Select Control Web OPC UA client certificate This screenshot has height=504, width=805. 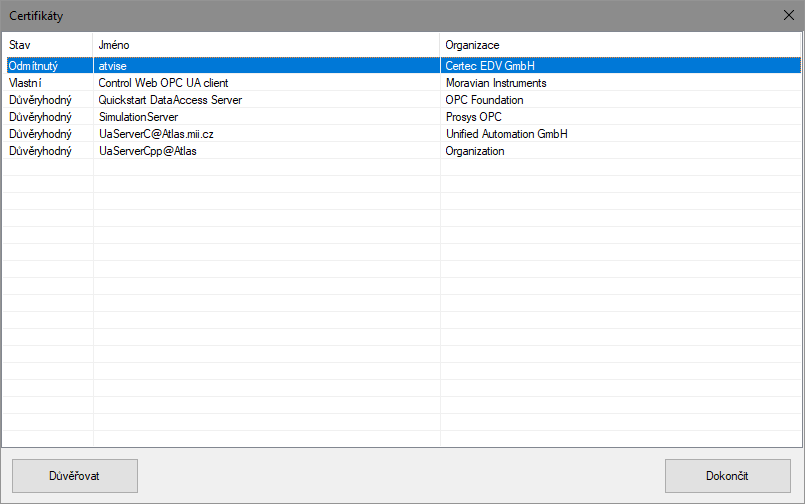pyautogui.click(x=168, y=83)
